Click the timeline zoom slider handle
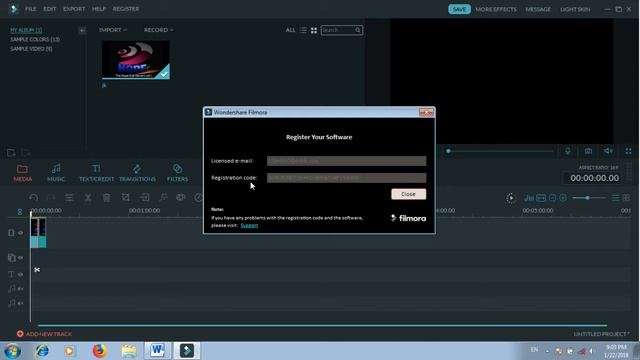Screen dimensions: 640x360 587,198
